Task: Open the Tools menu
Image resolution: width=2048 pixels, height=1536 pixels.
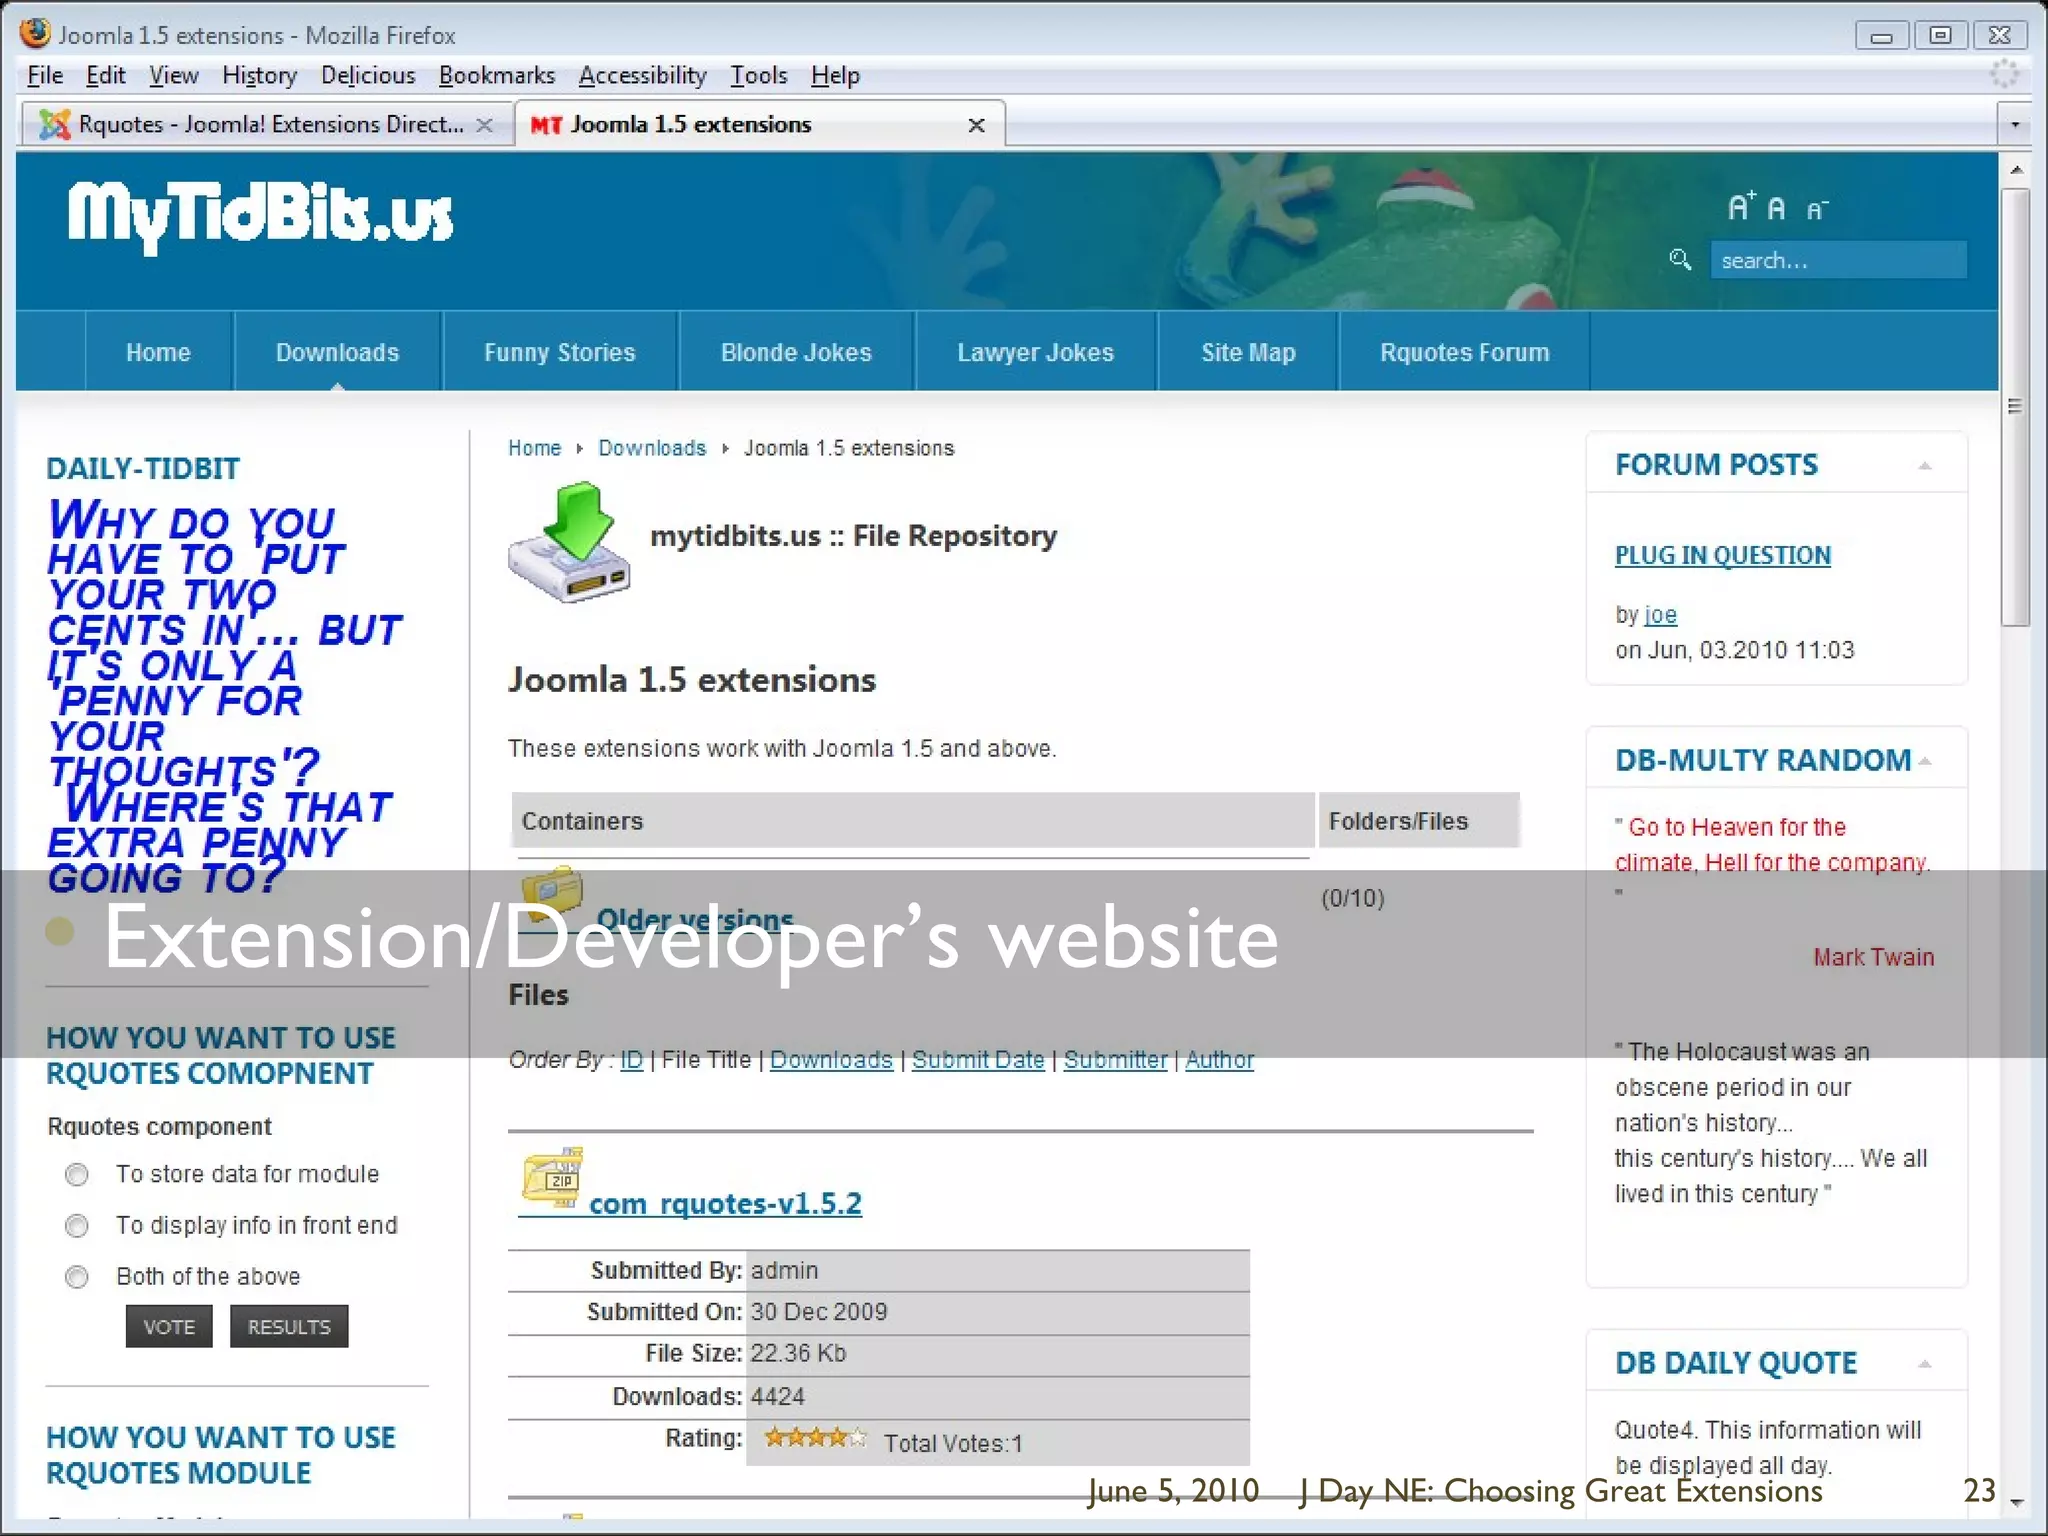Action: click(758, 75)
